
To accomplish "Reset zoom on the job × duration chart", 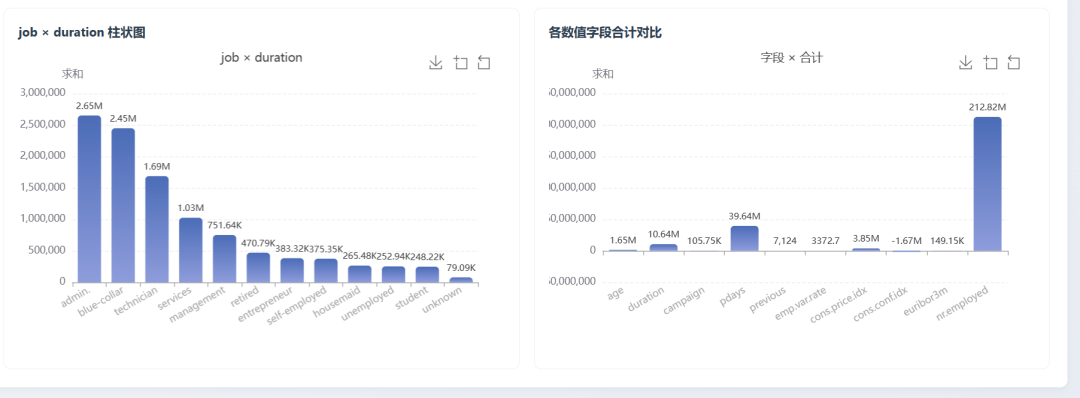I will pos(484,63).
